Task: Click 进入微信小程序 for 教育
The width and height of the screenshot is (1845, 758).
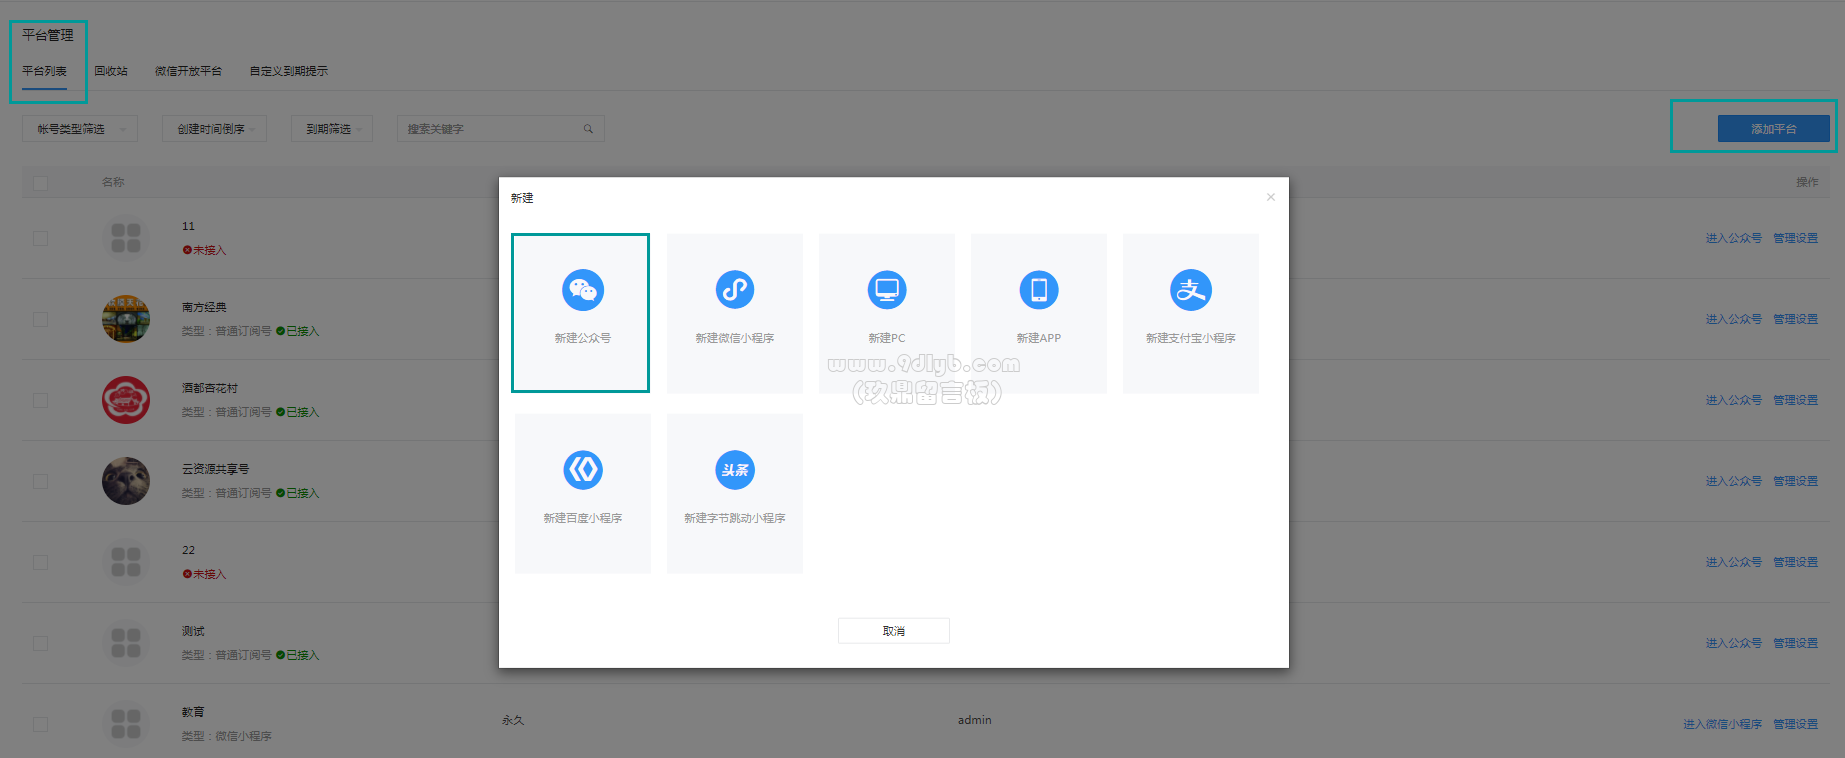Action: tap(1722, 724)
